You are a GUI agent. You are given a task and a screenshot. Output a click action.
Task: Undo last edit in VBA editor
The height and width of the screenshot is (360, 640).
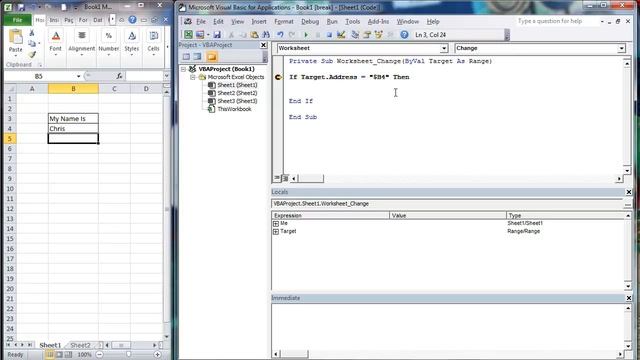(280, 35)
